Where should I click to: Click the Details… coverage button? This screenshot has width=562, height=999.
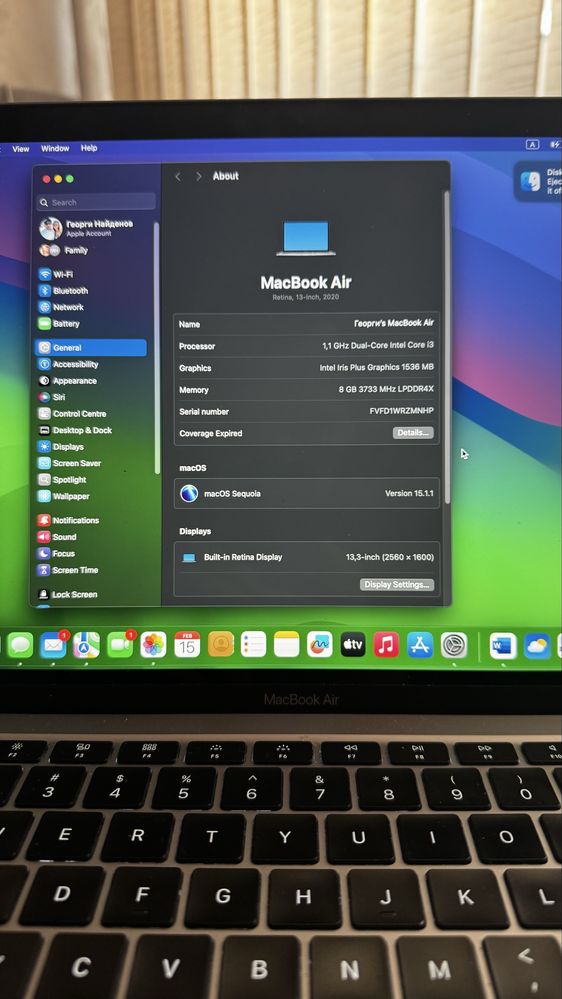click(x=413, y=433)
